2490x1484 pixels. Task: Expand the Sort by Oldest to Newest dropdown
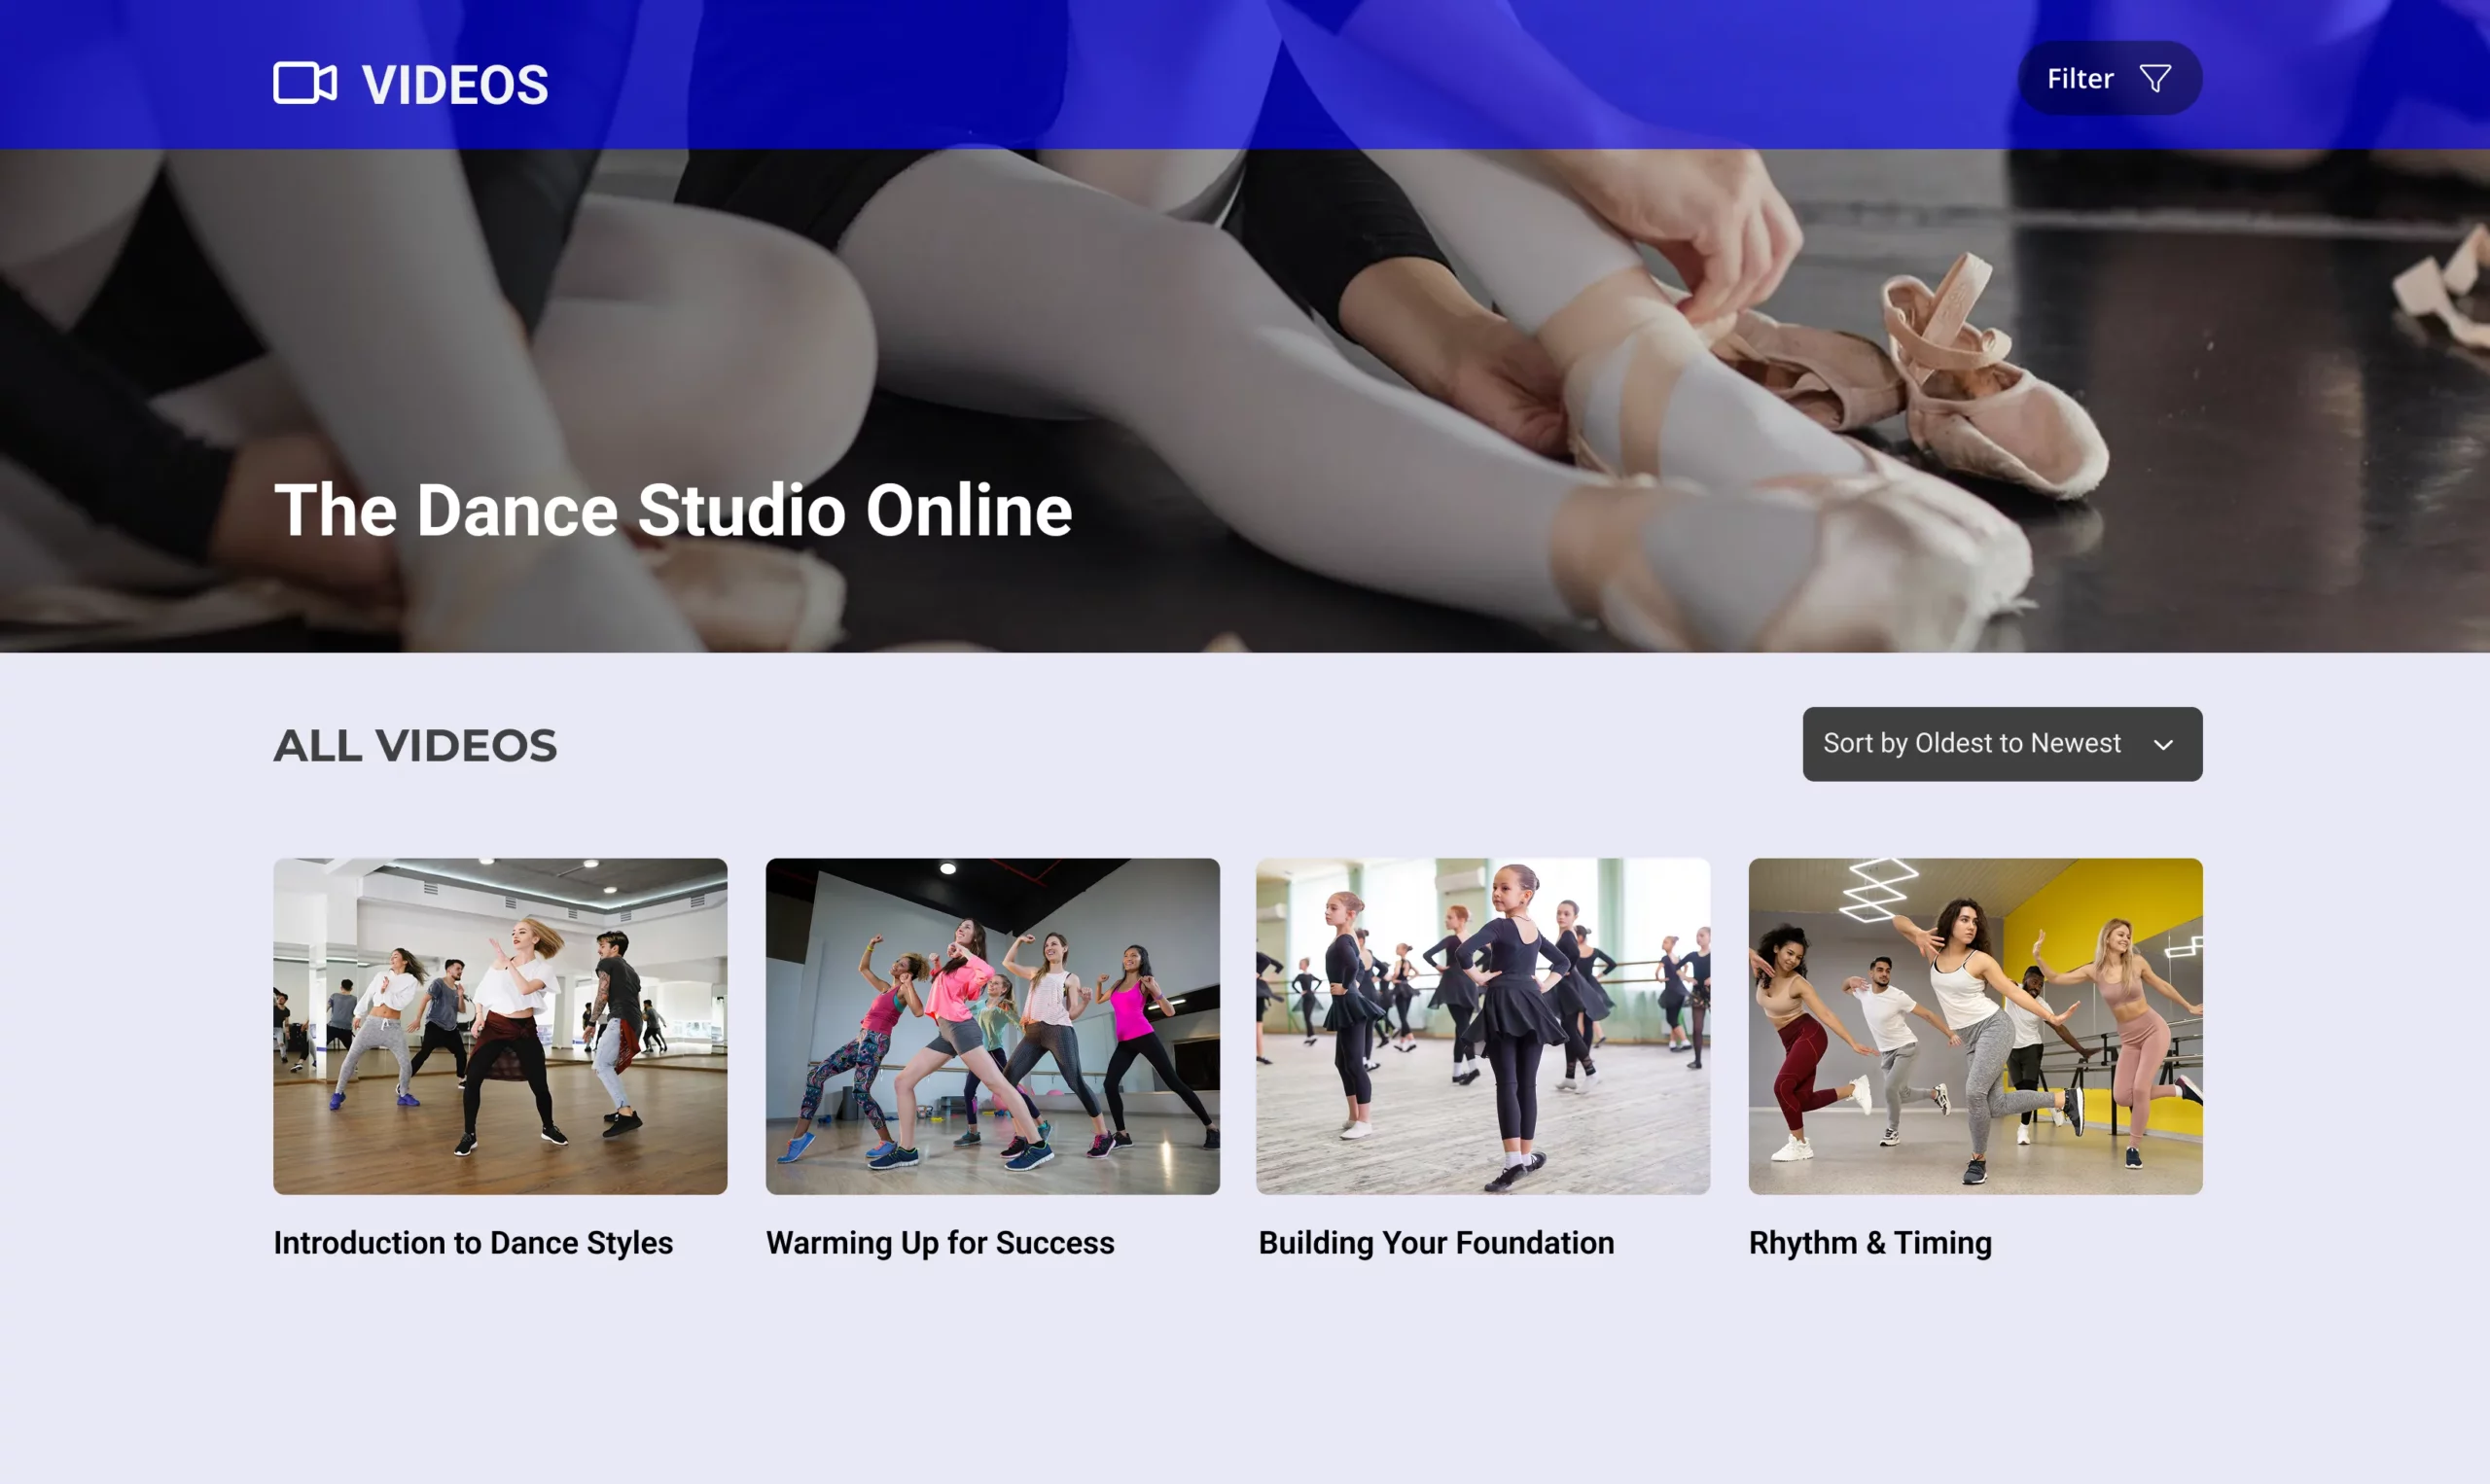2001,744
